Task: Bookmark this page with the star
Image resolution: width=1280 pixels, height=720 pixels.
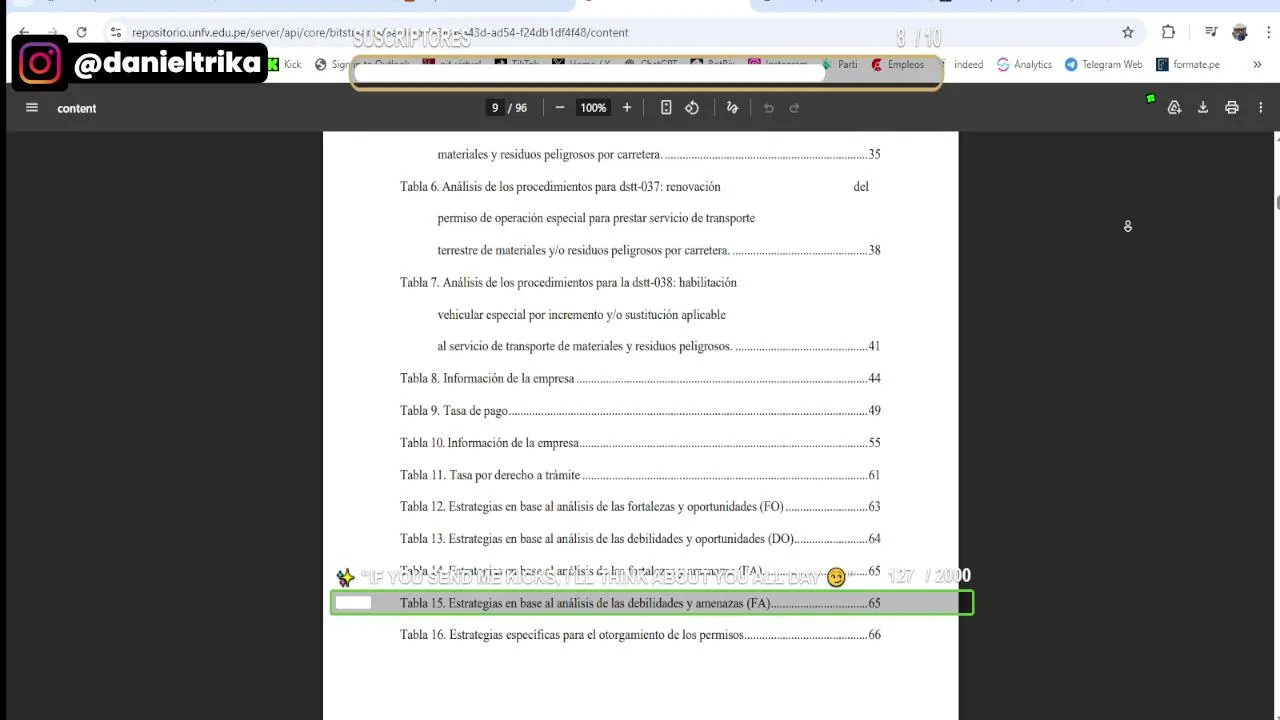Action: [x=1128, y=32]
